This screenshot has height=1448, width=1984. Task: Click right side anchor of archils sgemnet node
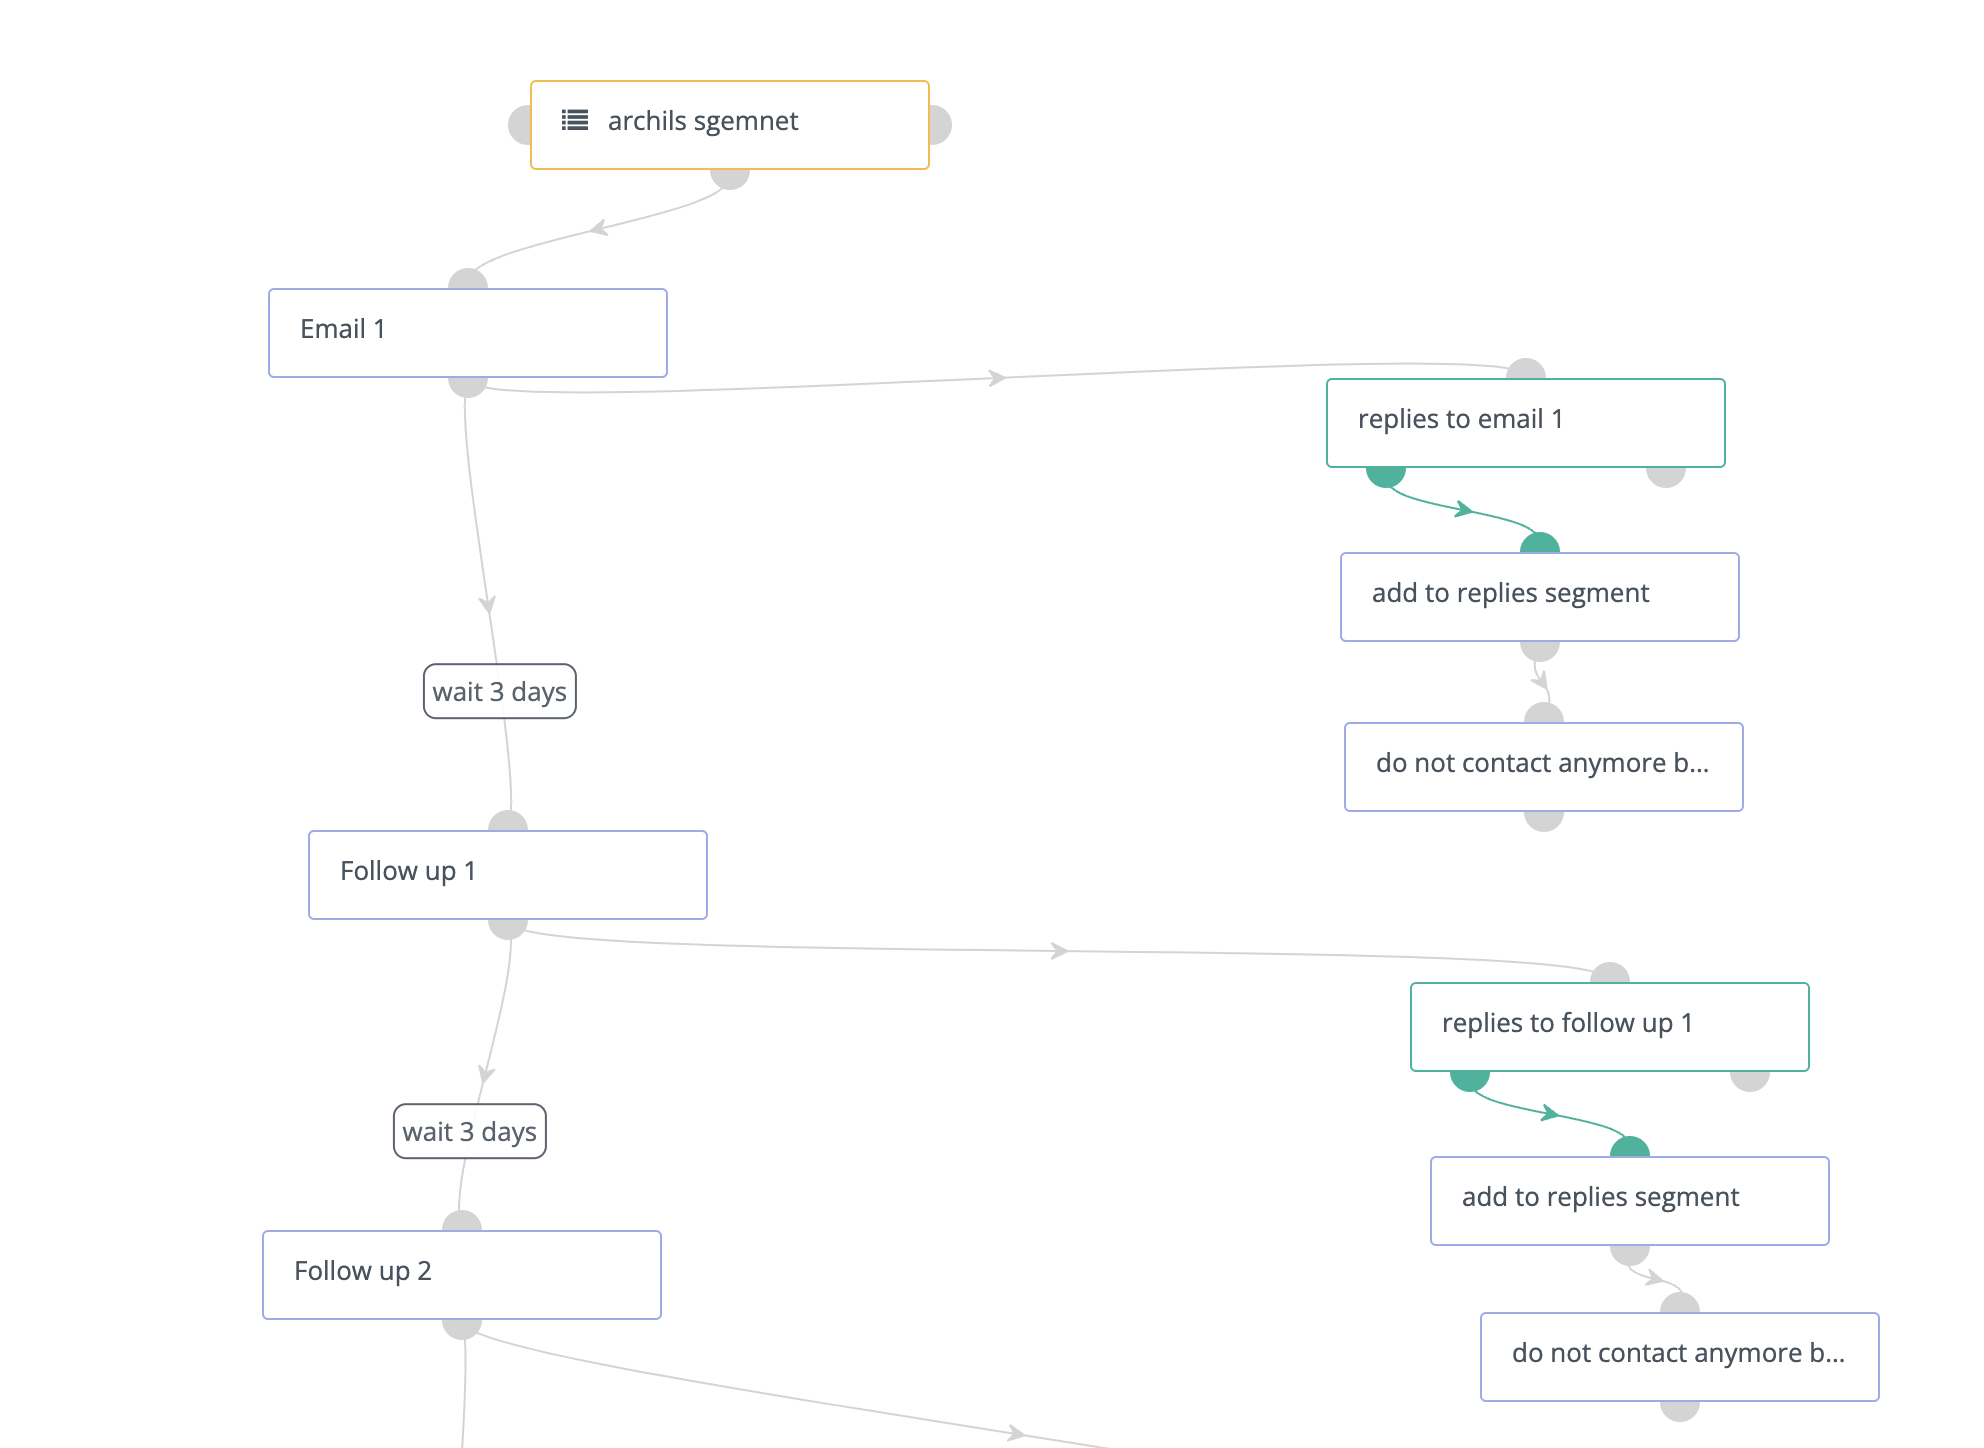pyautogui.click(x=941, y=125)
